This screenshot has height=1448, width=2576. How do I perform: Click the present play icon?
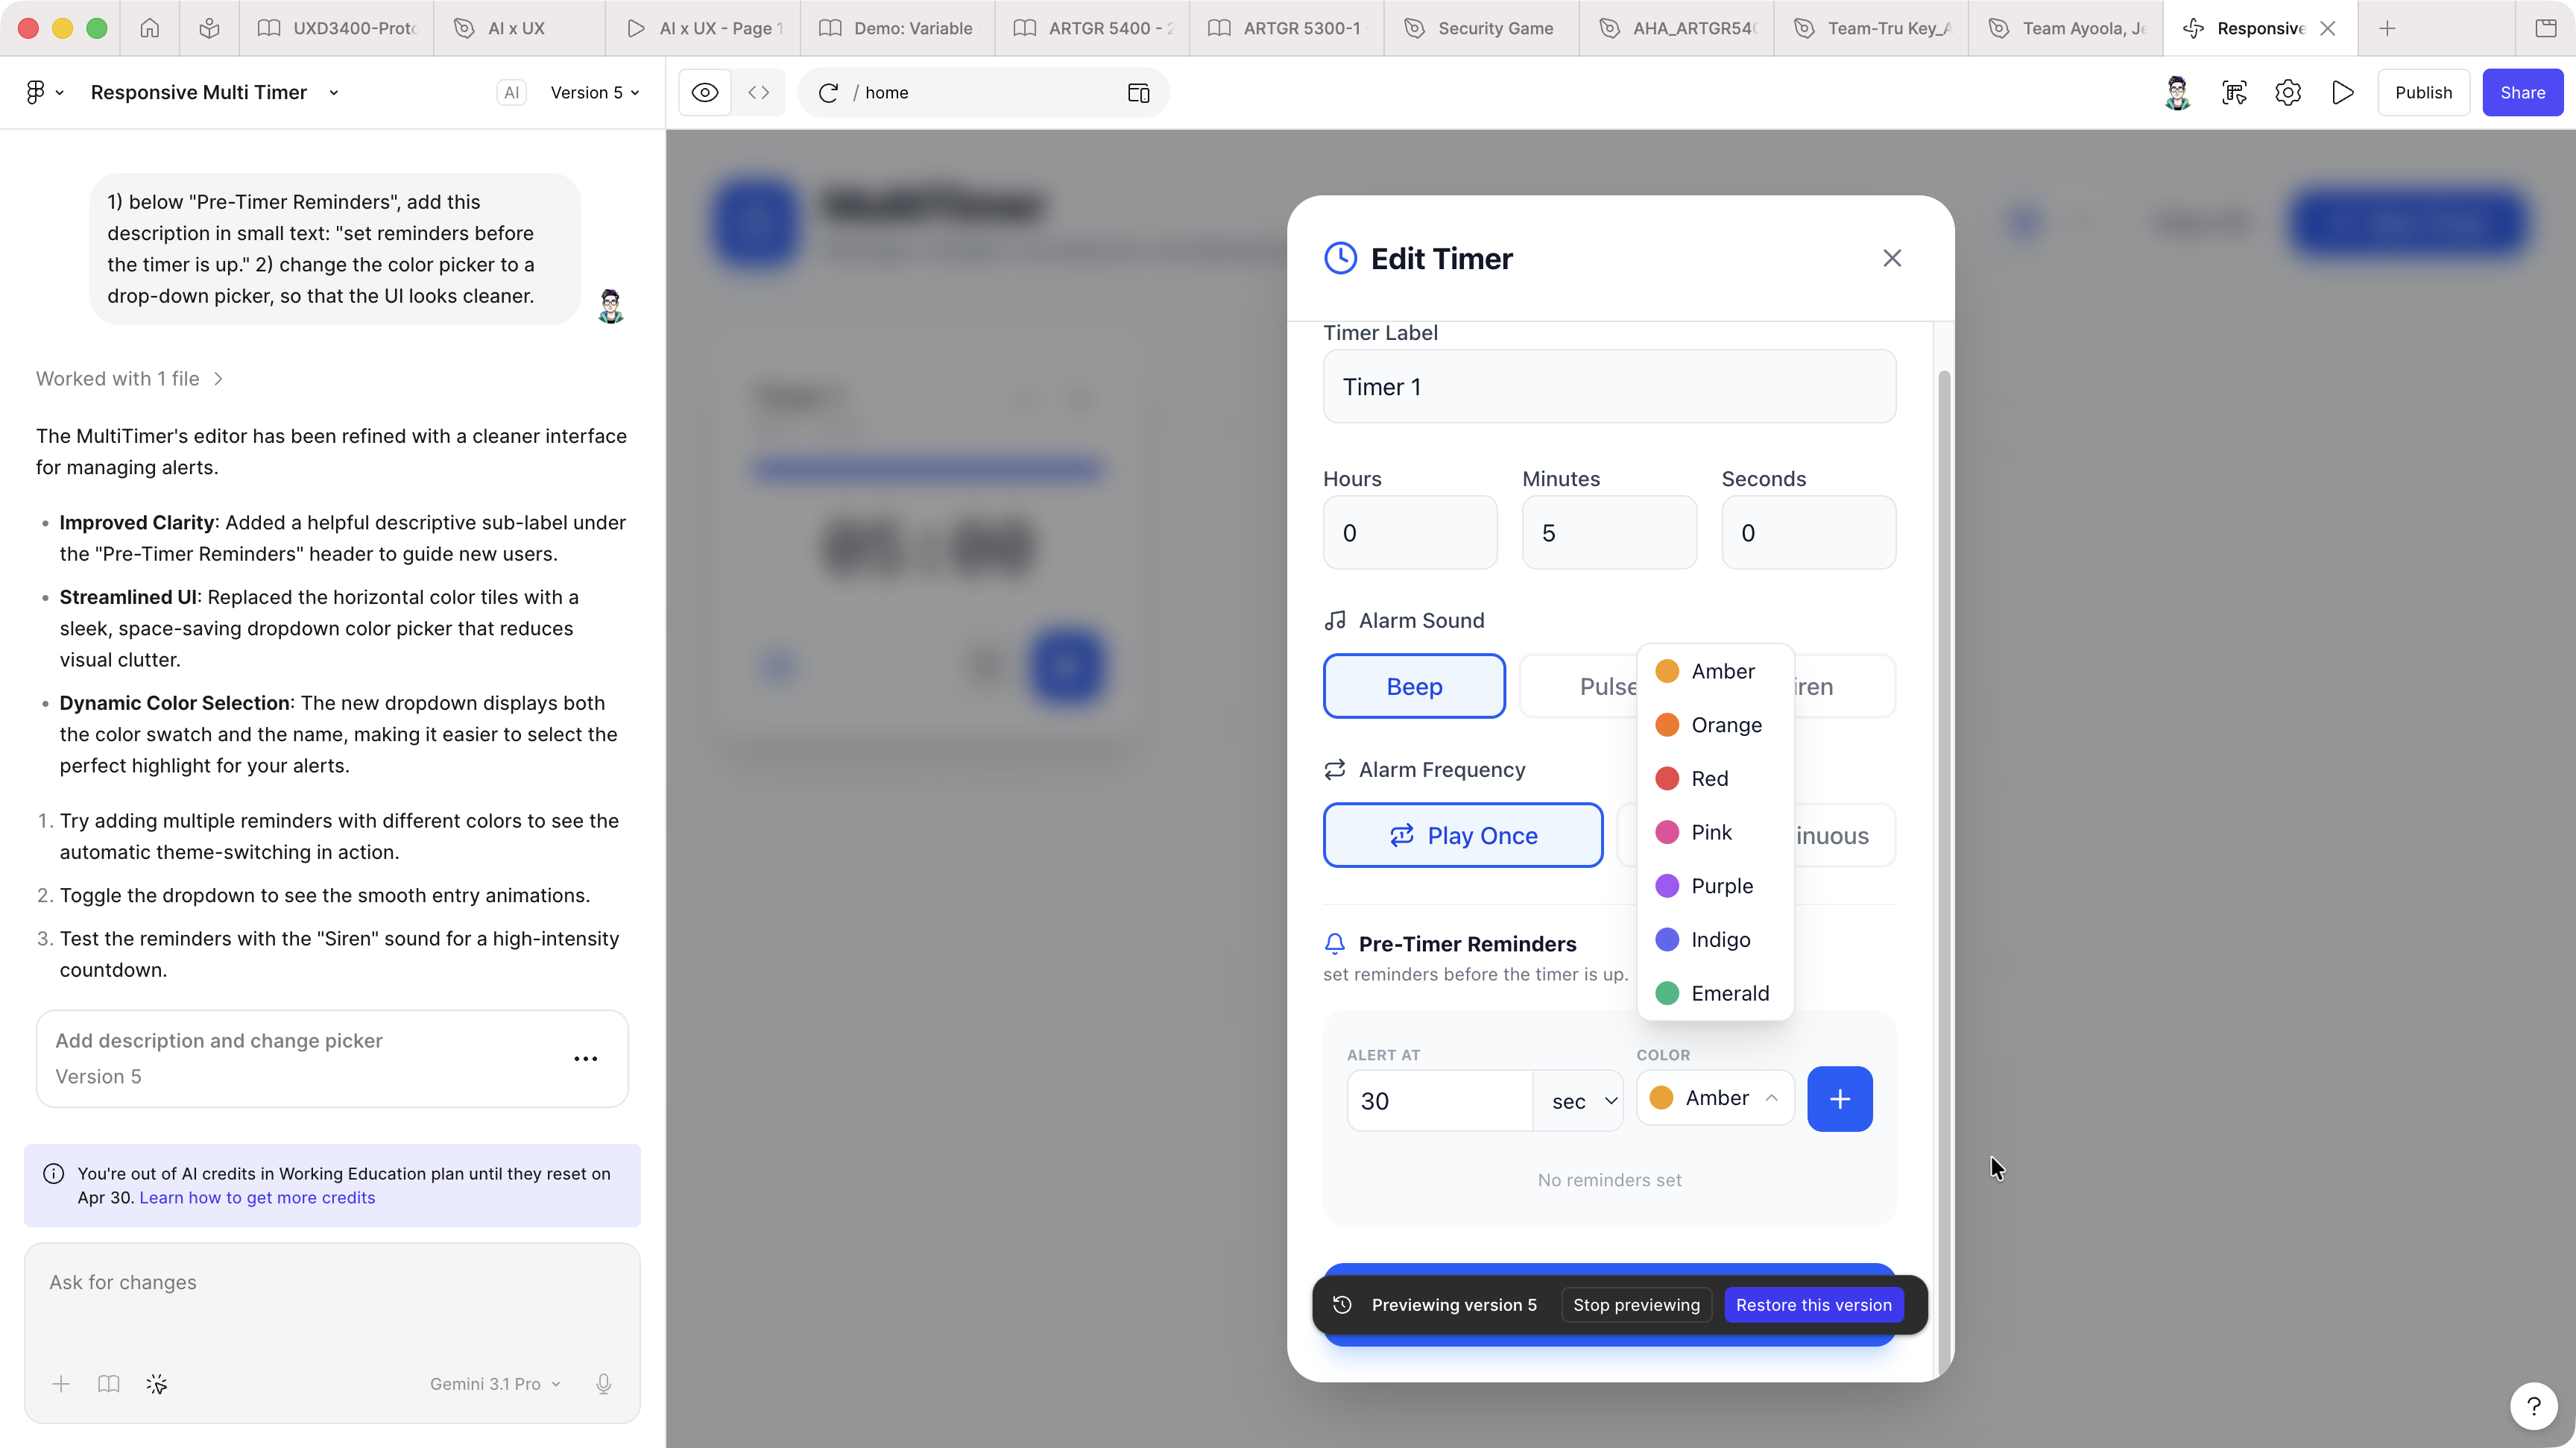tap(2342, 92)
